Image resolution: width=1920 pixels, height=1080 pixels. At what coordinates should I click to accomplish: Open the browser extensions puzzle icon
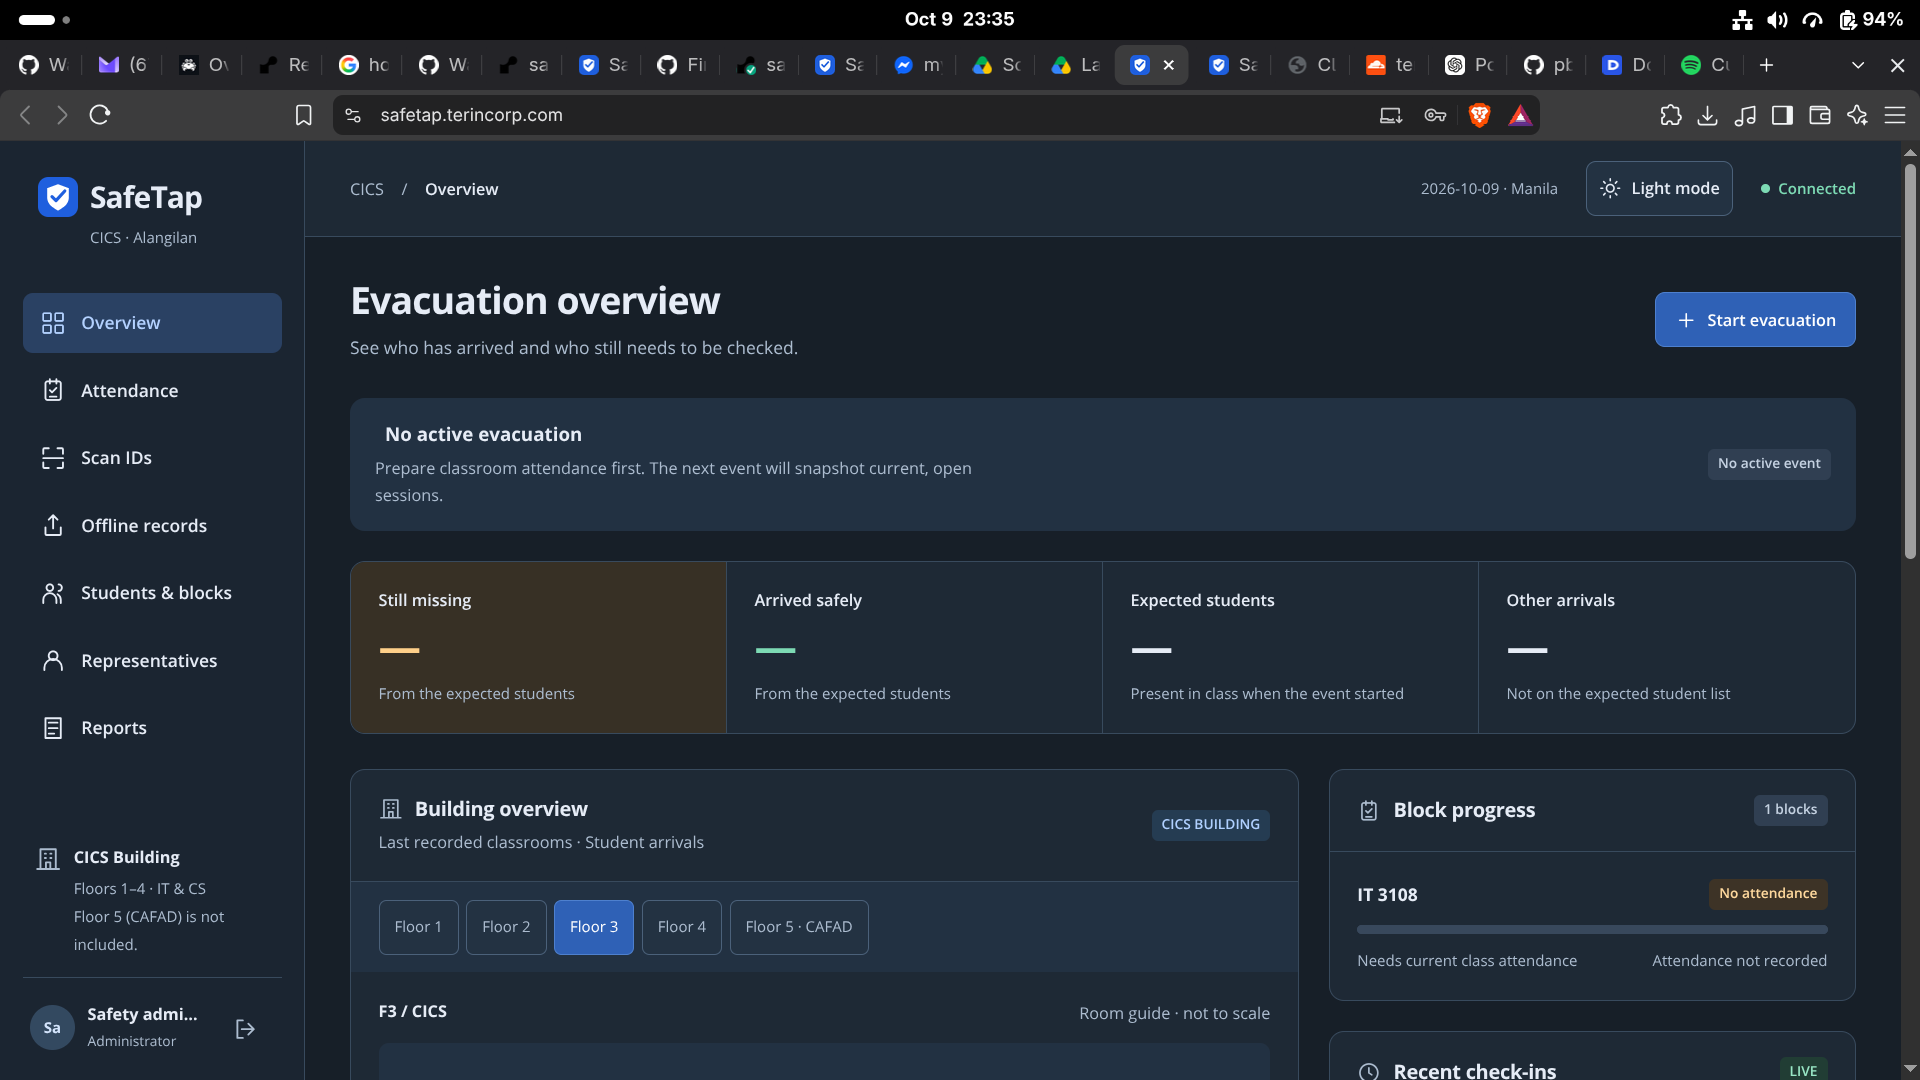(x=1670, y=115)
